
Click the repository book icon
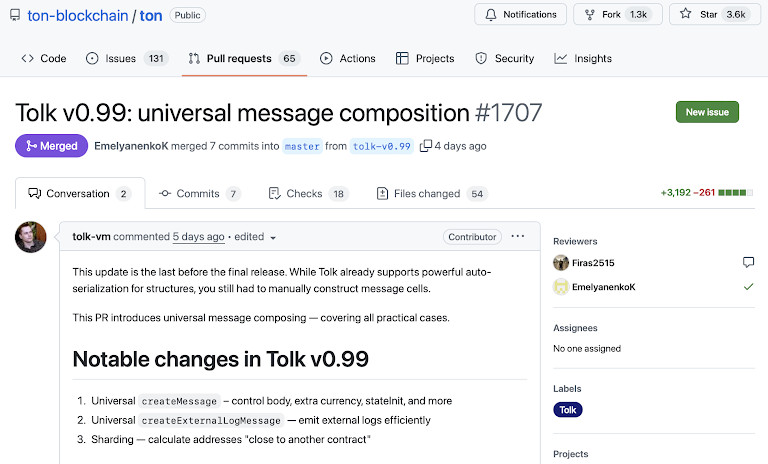pos(15,15)
